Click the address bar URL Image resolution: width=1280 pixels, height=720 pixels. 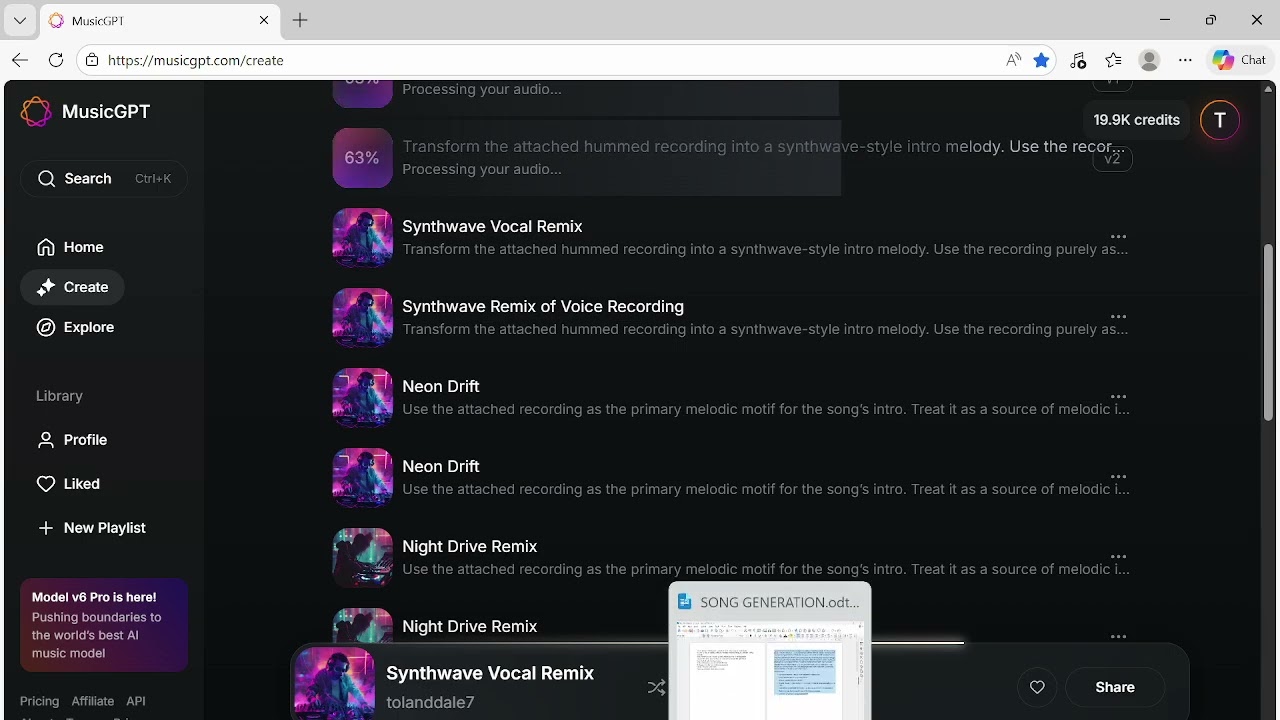[x=196, y=60]
